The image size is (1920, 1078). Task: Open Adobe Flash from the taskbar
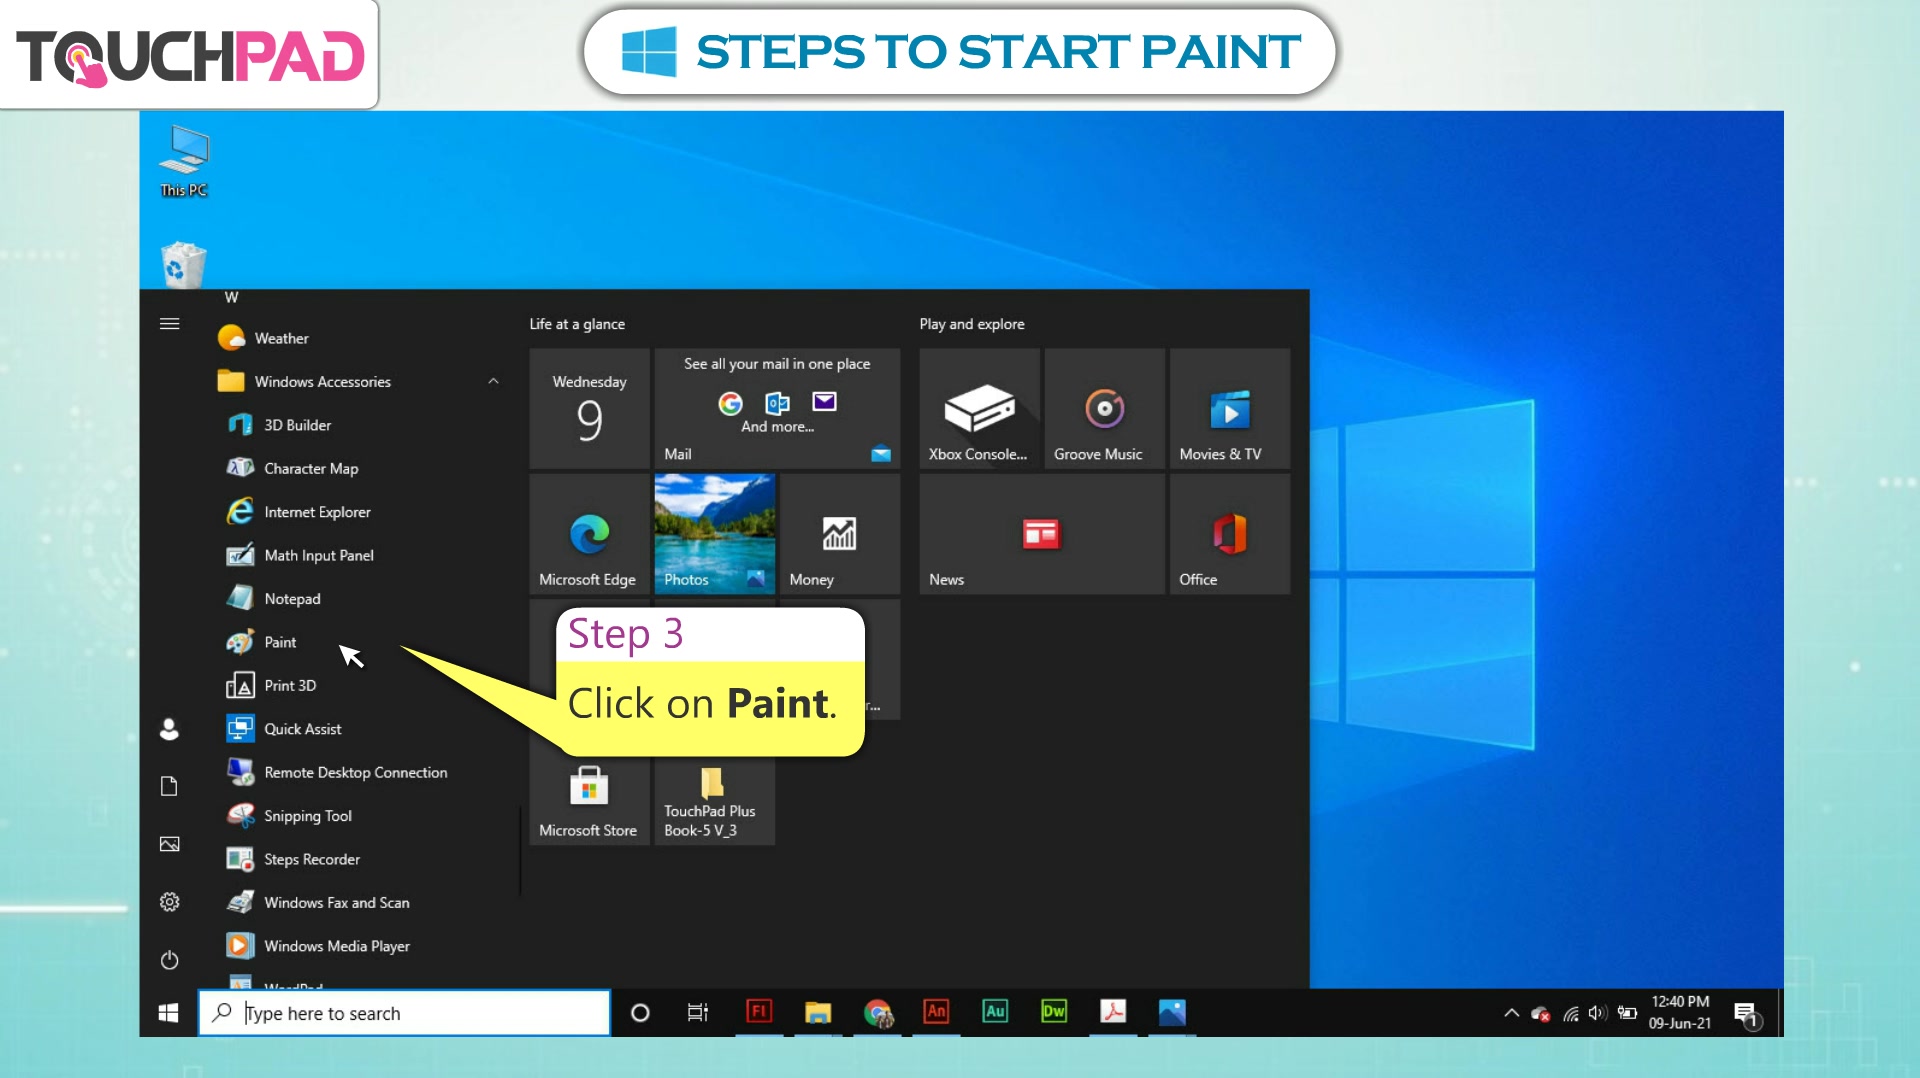(759, 1012)
